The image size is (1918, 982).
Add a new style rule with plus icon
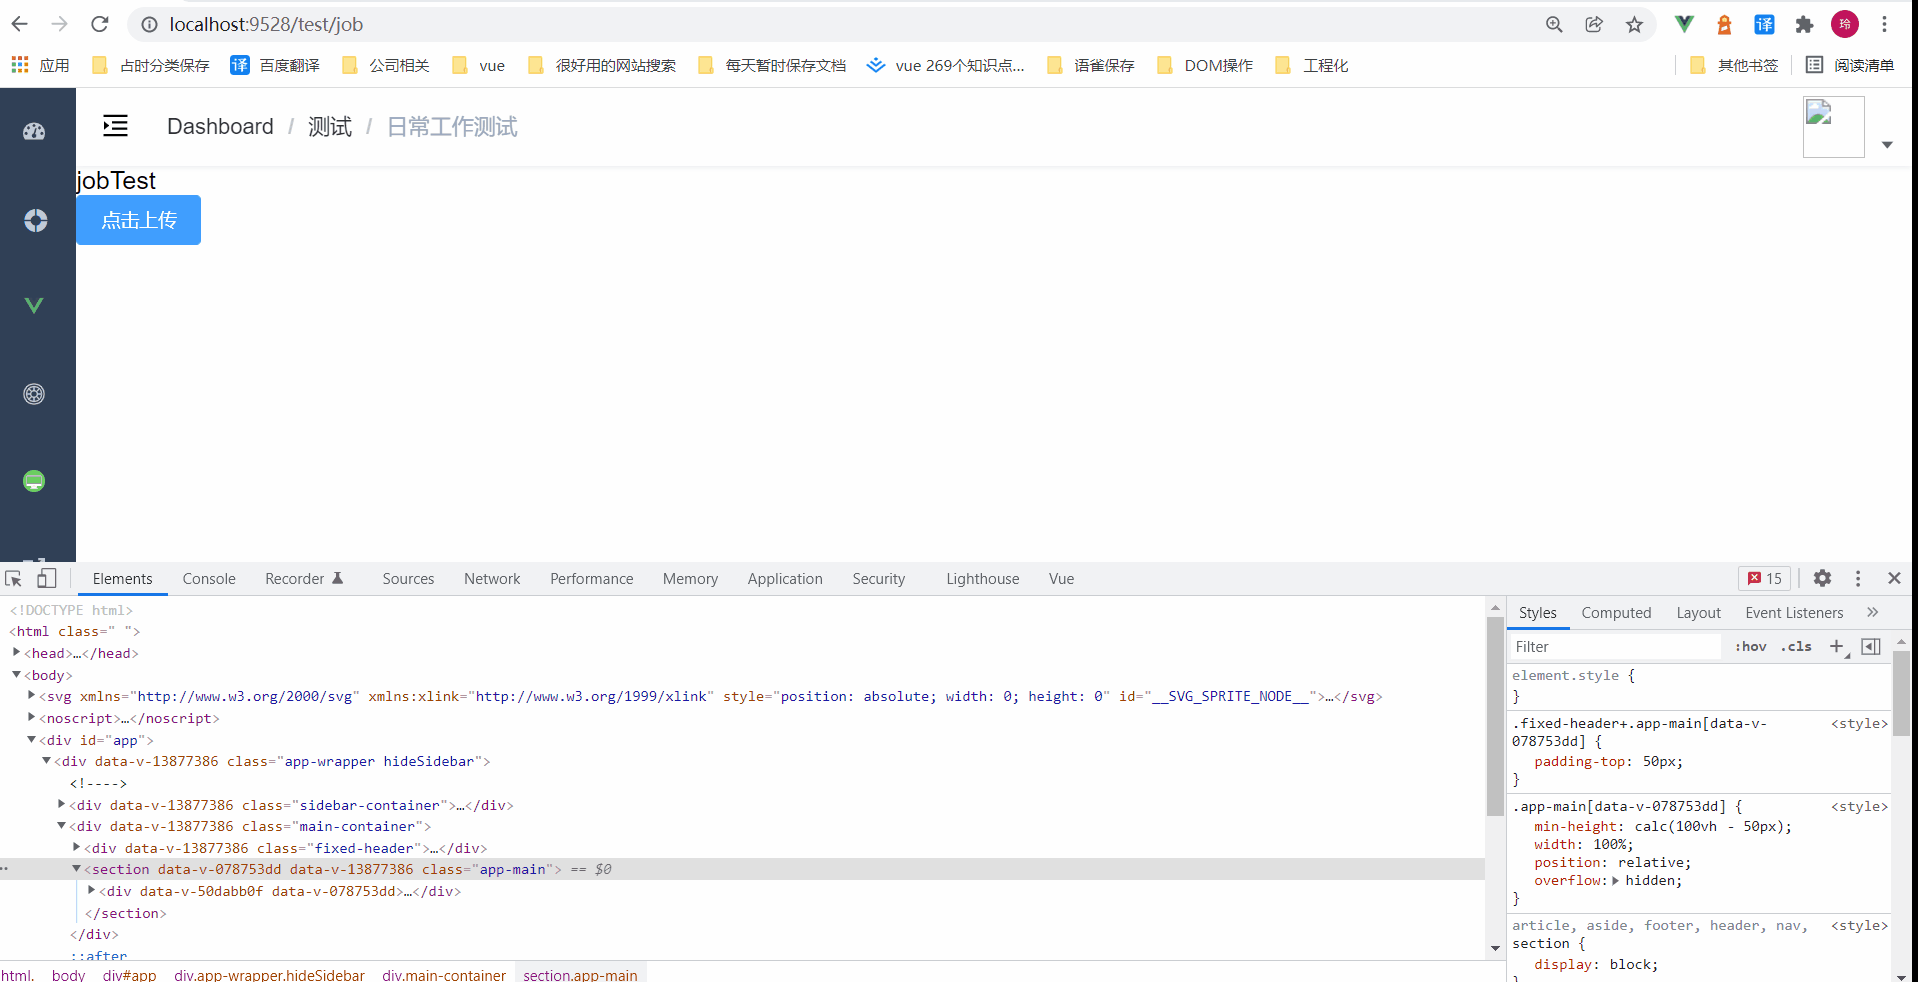tap(1836, 646)
